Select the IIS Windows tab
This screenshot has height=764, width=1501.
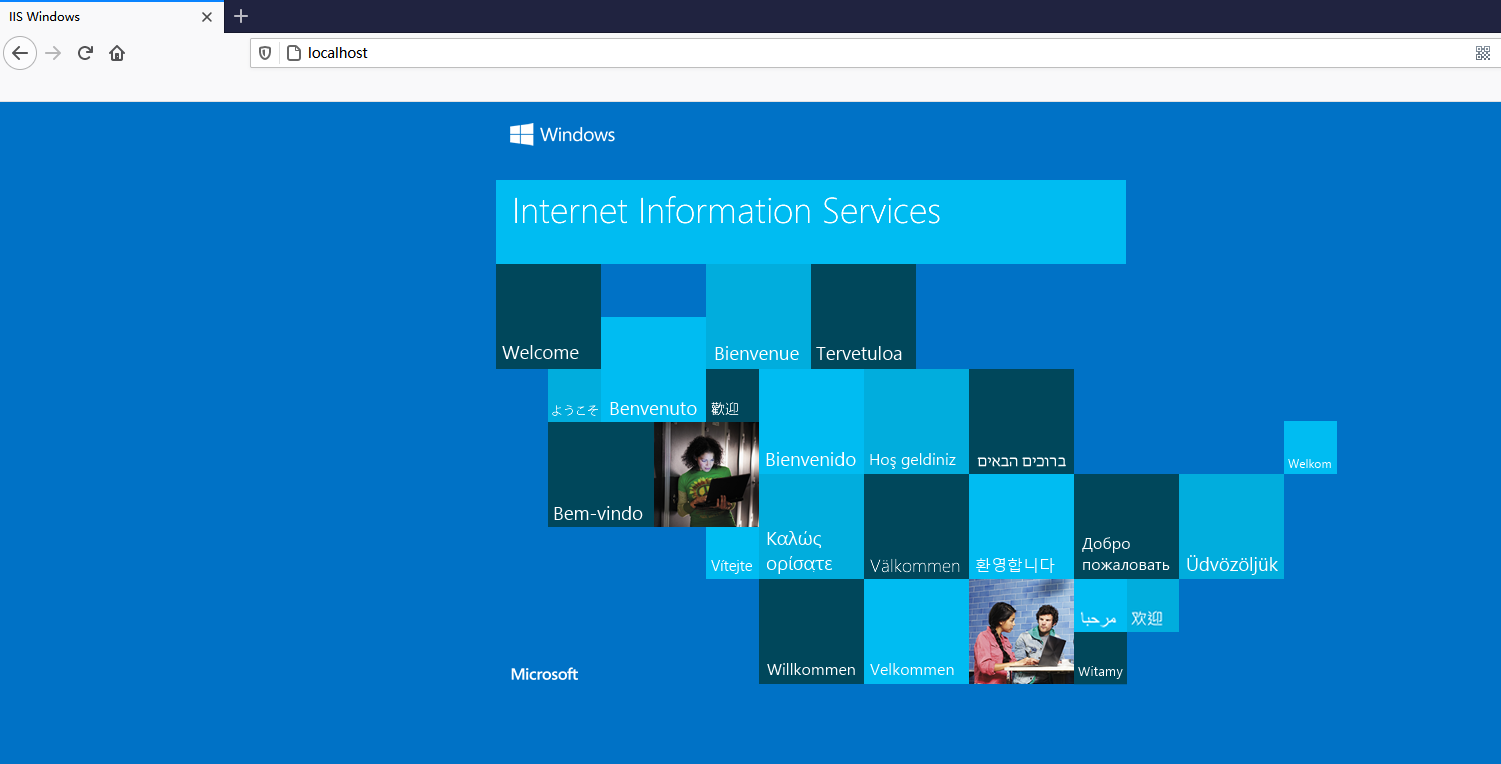112,17
